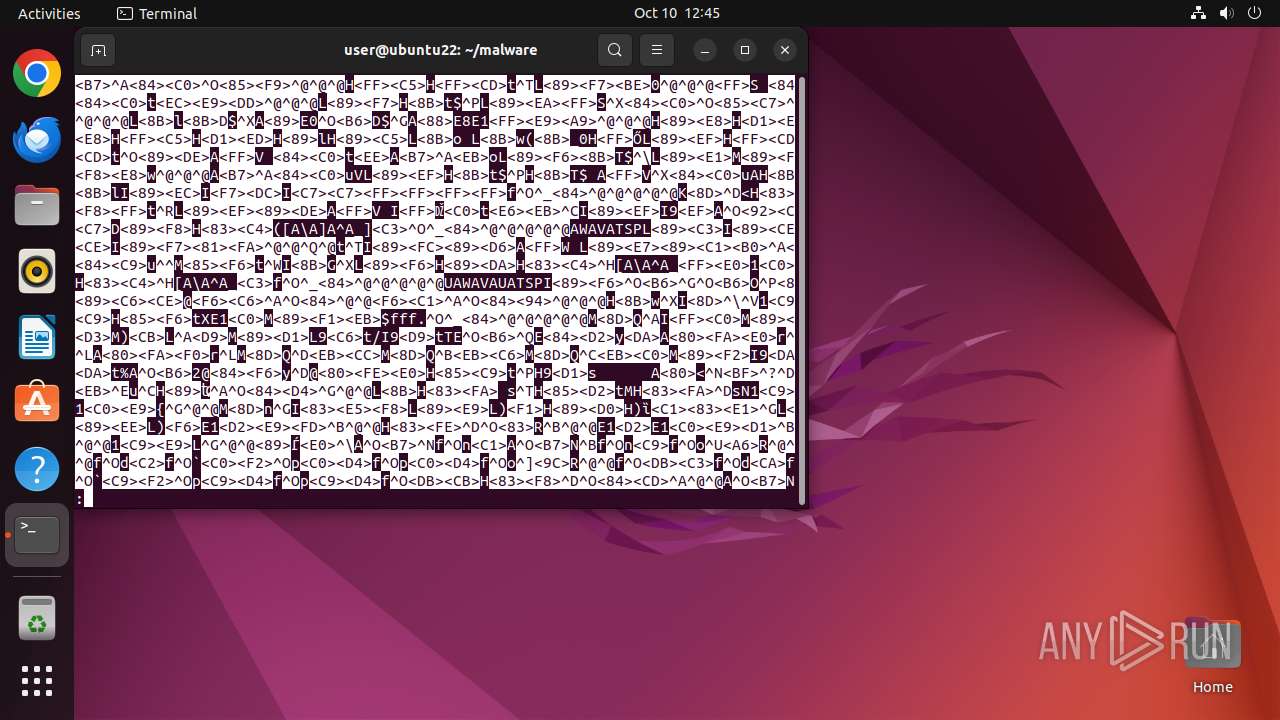Viewport: 1280px width, 720px height.
Task: Maximize the terminal window
Action: coord(745,50)
